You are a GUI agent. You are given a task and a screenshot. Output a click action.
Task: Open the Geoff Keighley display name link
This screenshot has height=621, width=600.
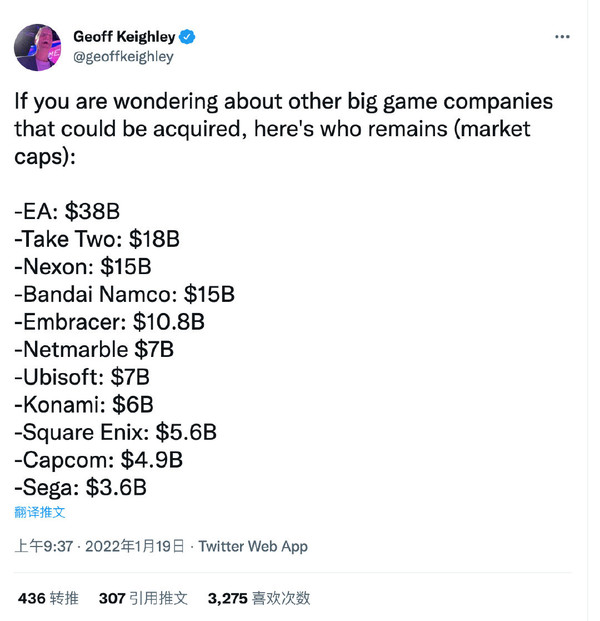tap(126, 37)
